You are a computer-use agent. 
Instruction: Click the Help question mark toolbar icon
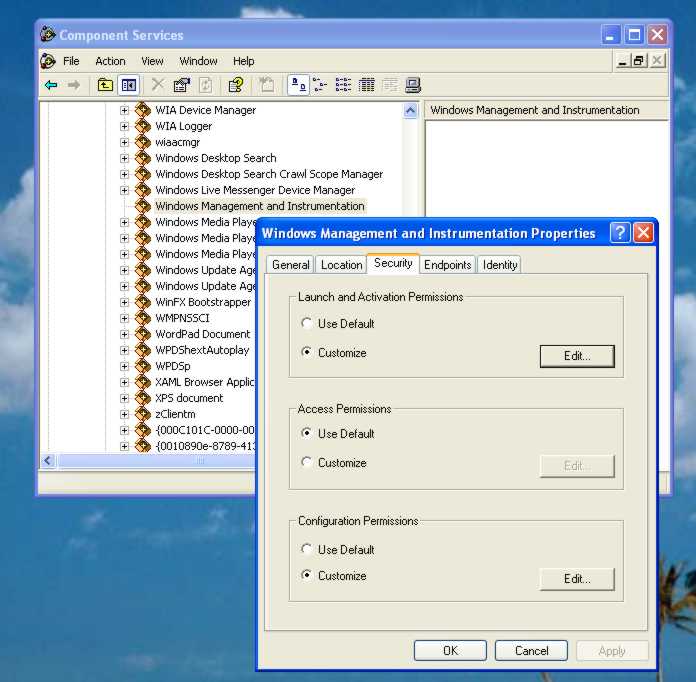236,85
